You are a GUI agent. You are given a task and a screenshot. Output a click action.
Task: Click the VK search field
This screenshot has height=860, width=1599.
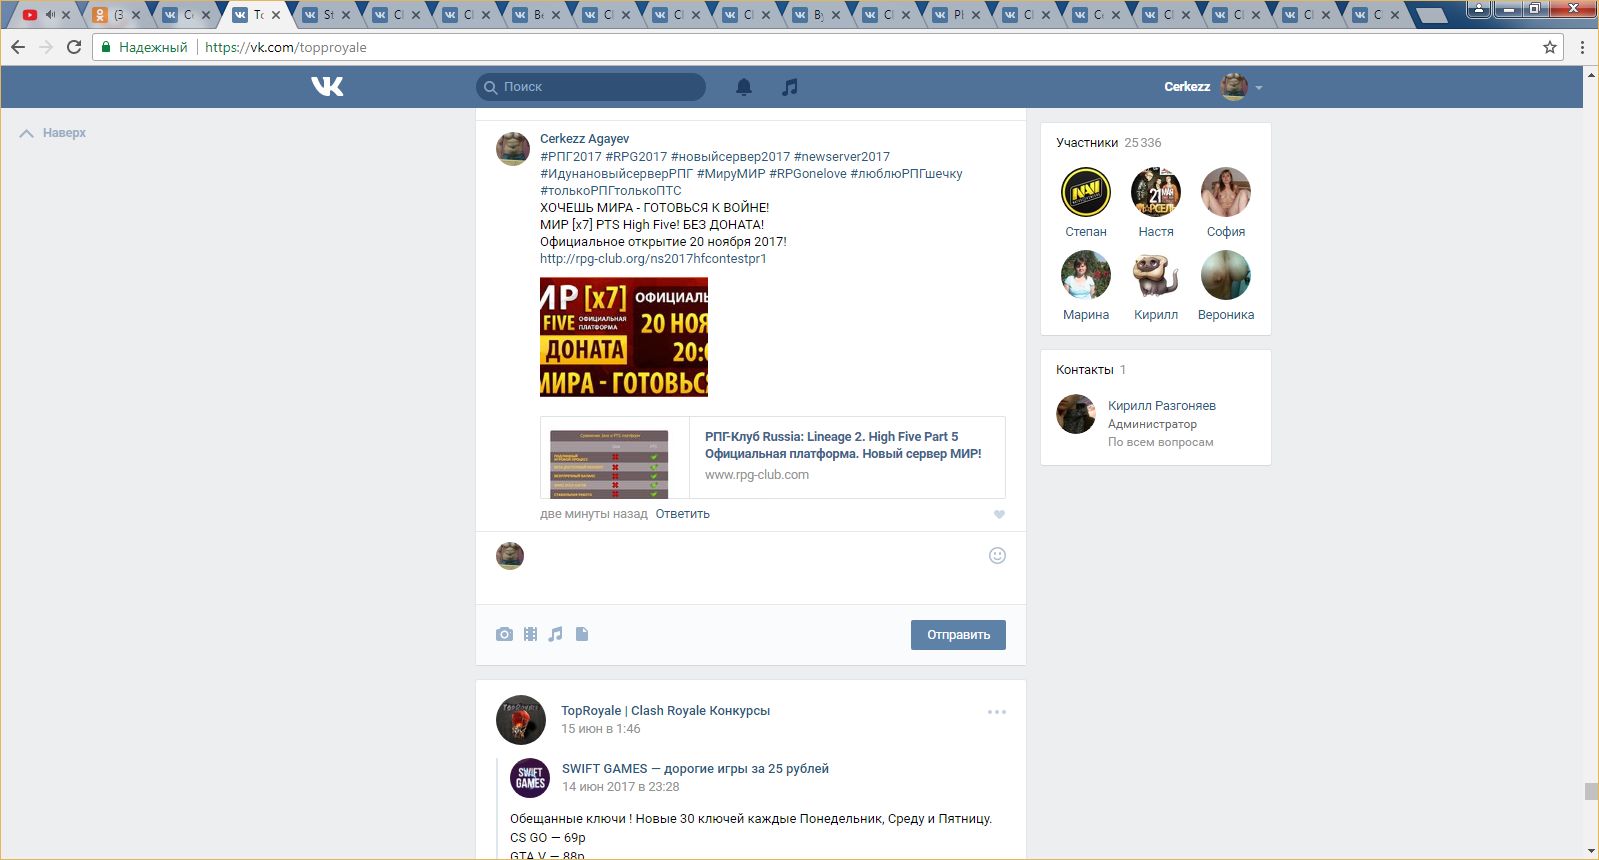pos(591,87)
